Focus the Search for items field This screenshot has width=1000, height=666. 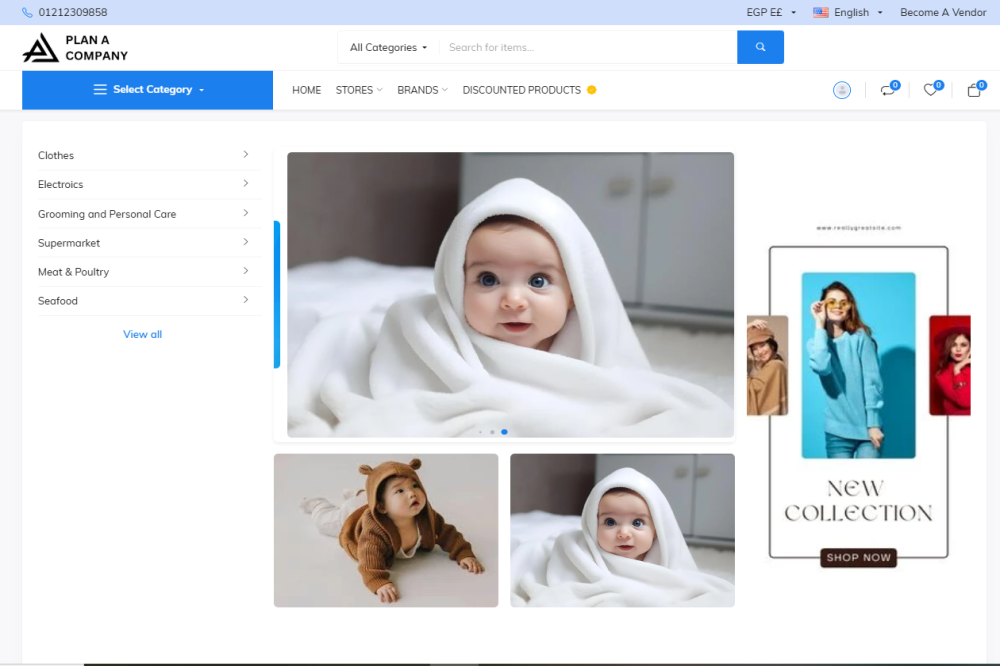tap(588, 47)
